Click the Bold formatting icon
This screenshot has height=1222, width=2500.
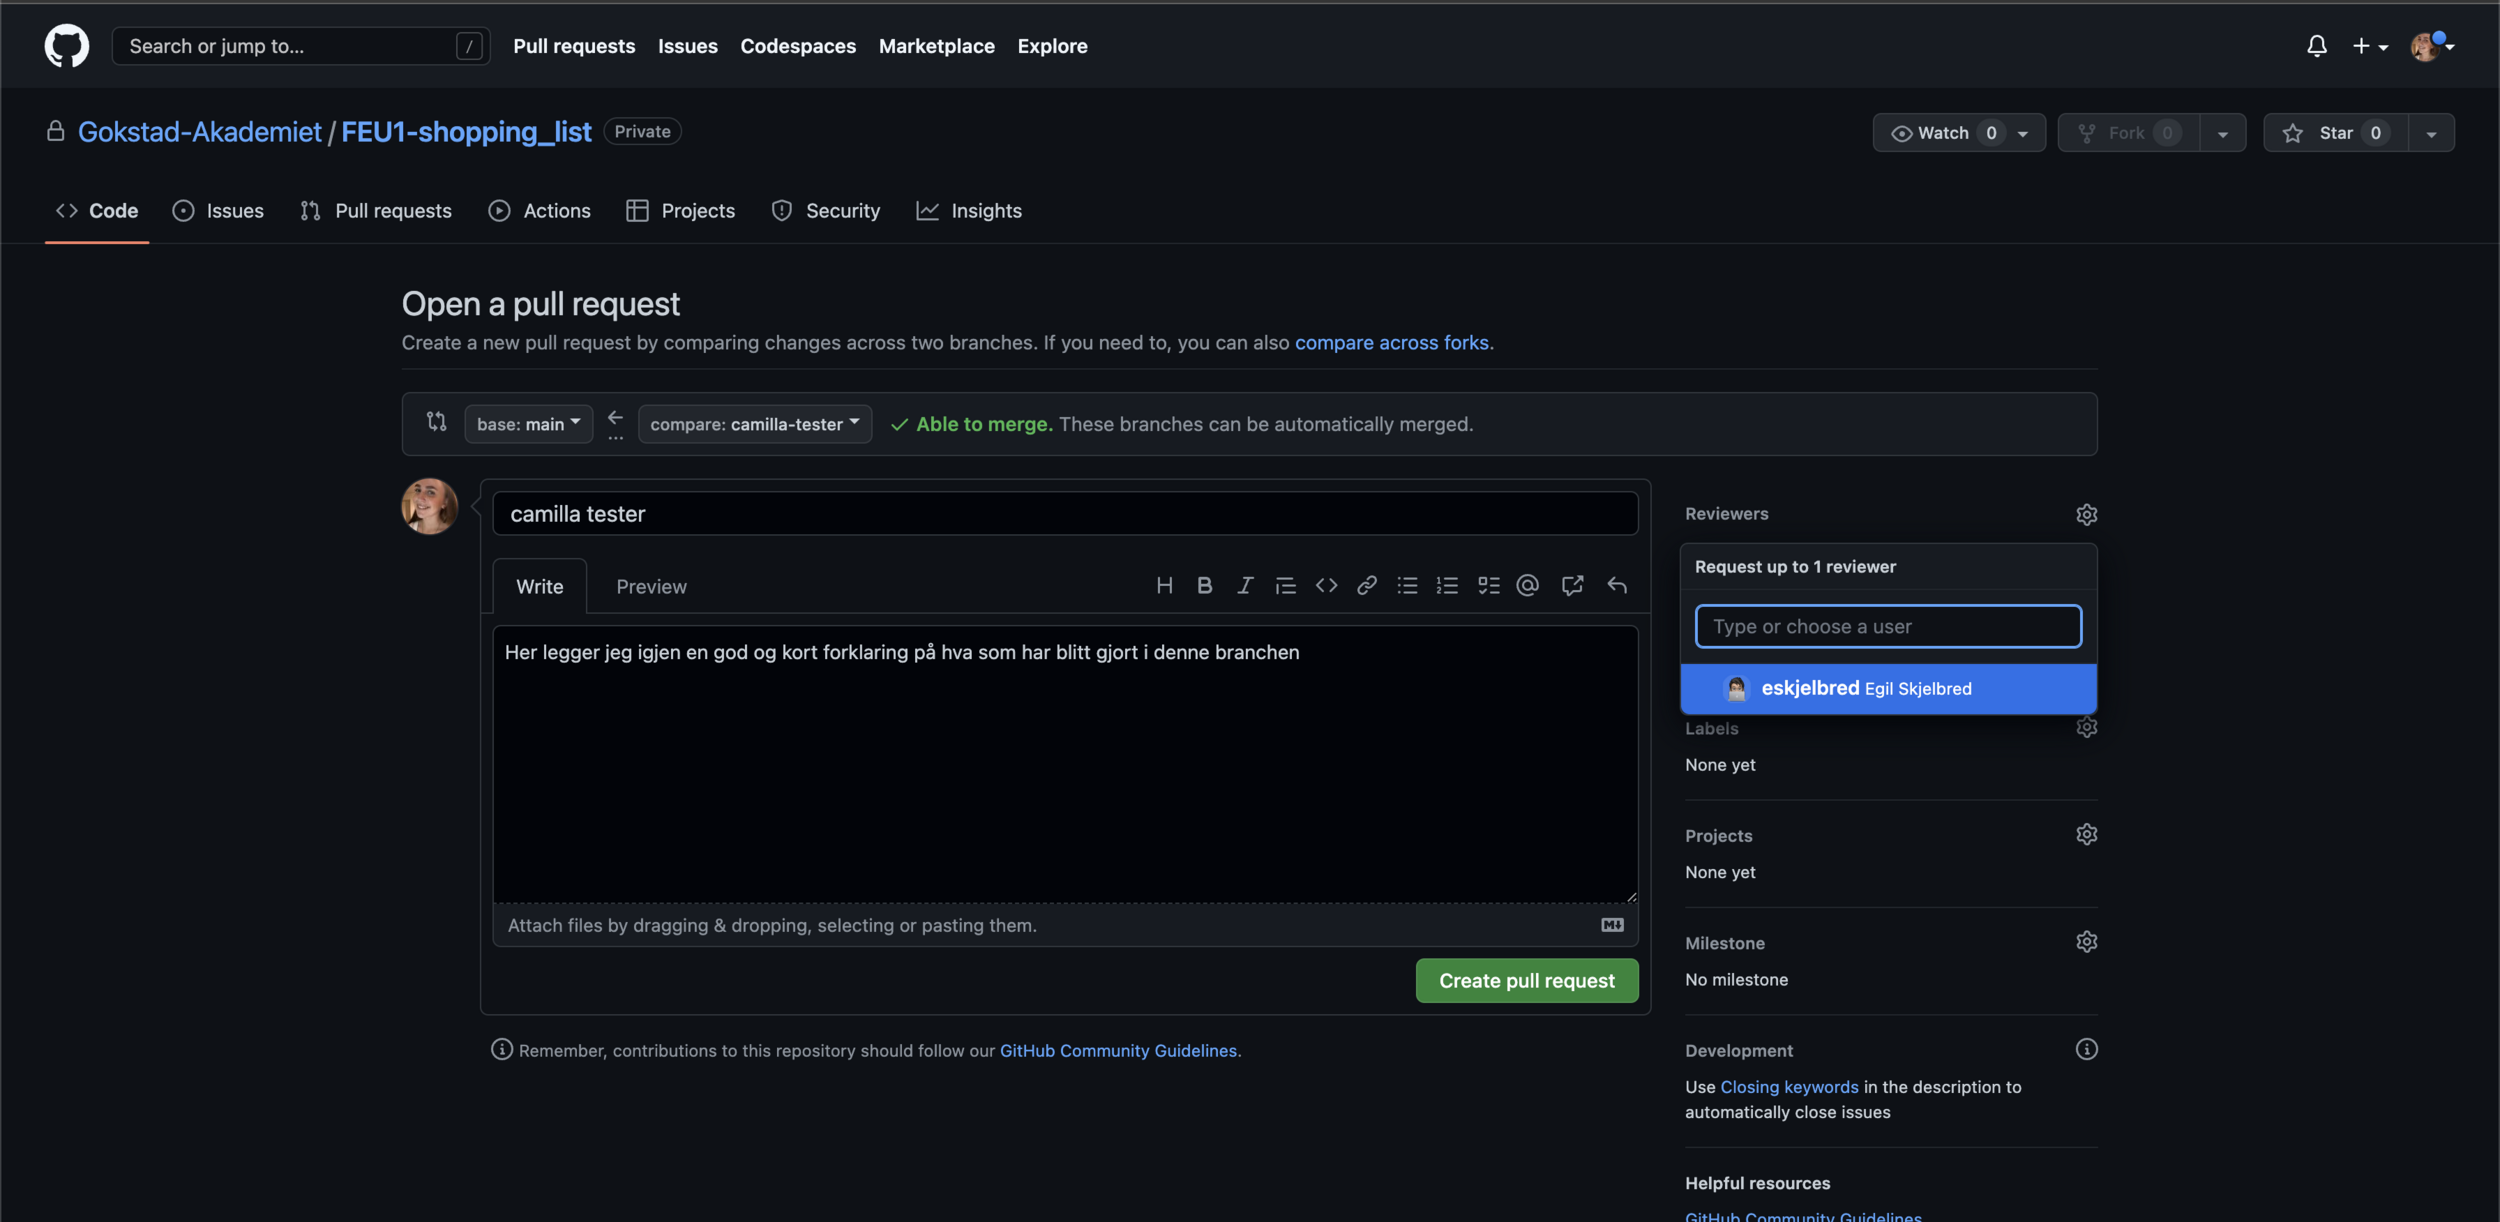(1204, 586)
